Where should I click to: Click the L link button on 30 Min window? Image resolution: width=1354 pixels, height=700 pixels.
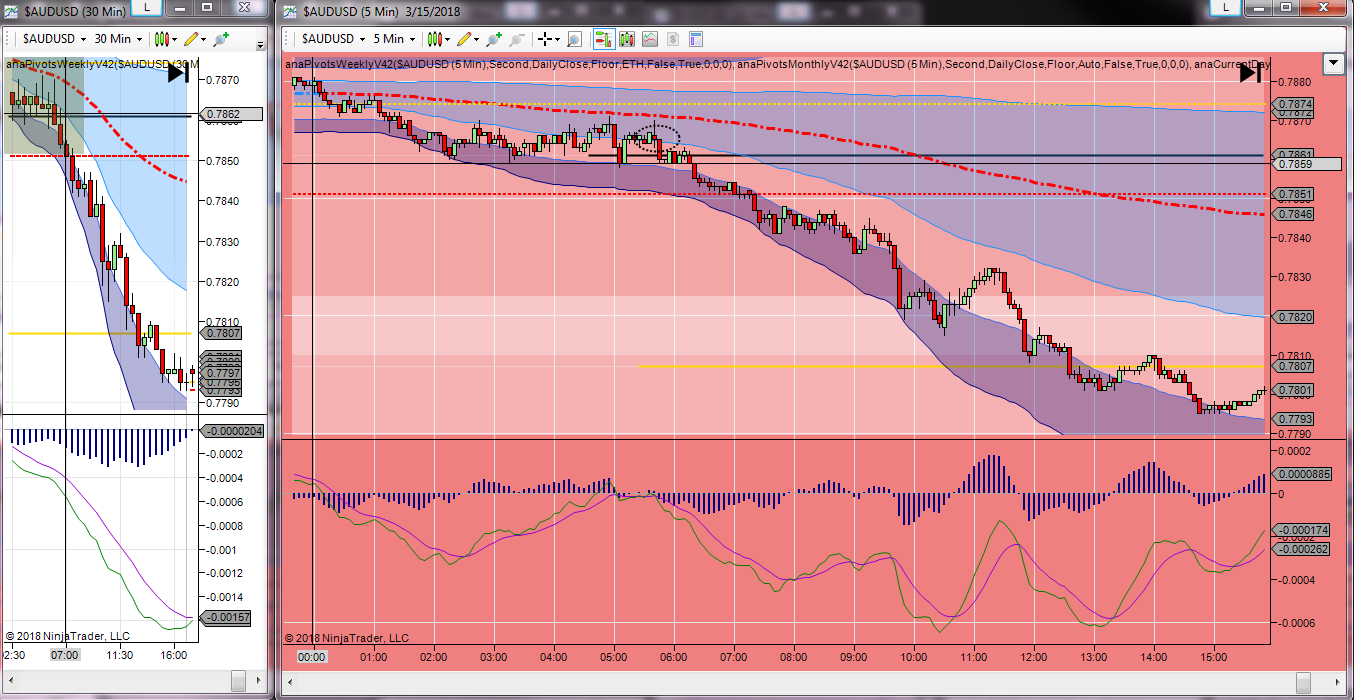tap(147, 7)
